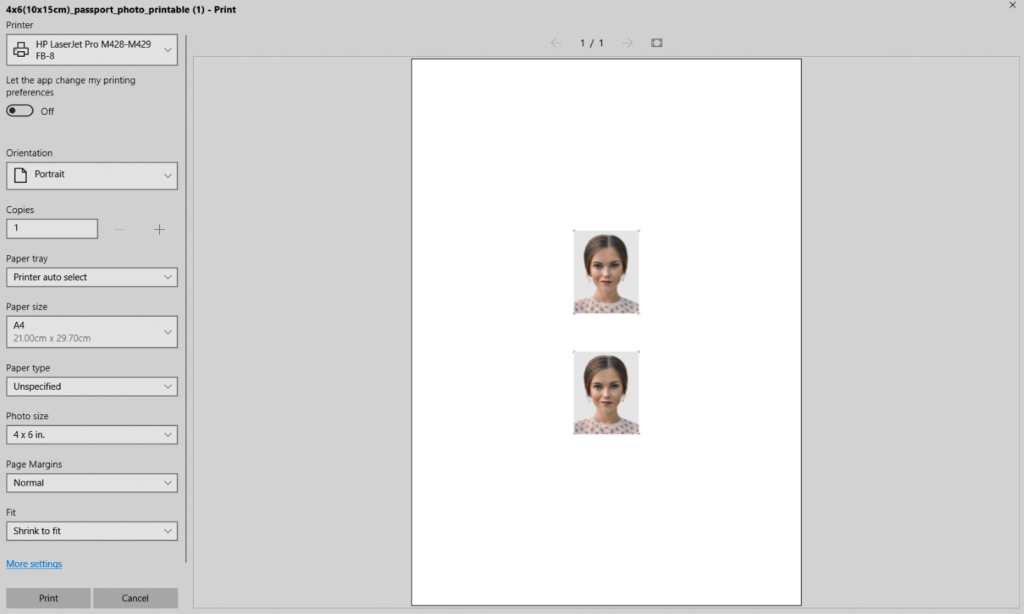Screen dimensions: 1024x614
Task: Enable the app change printing preferences switch
Action: coord(19,111)
